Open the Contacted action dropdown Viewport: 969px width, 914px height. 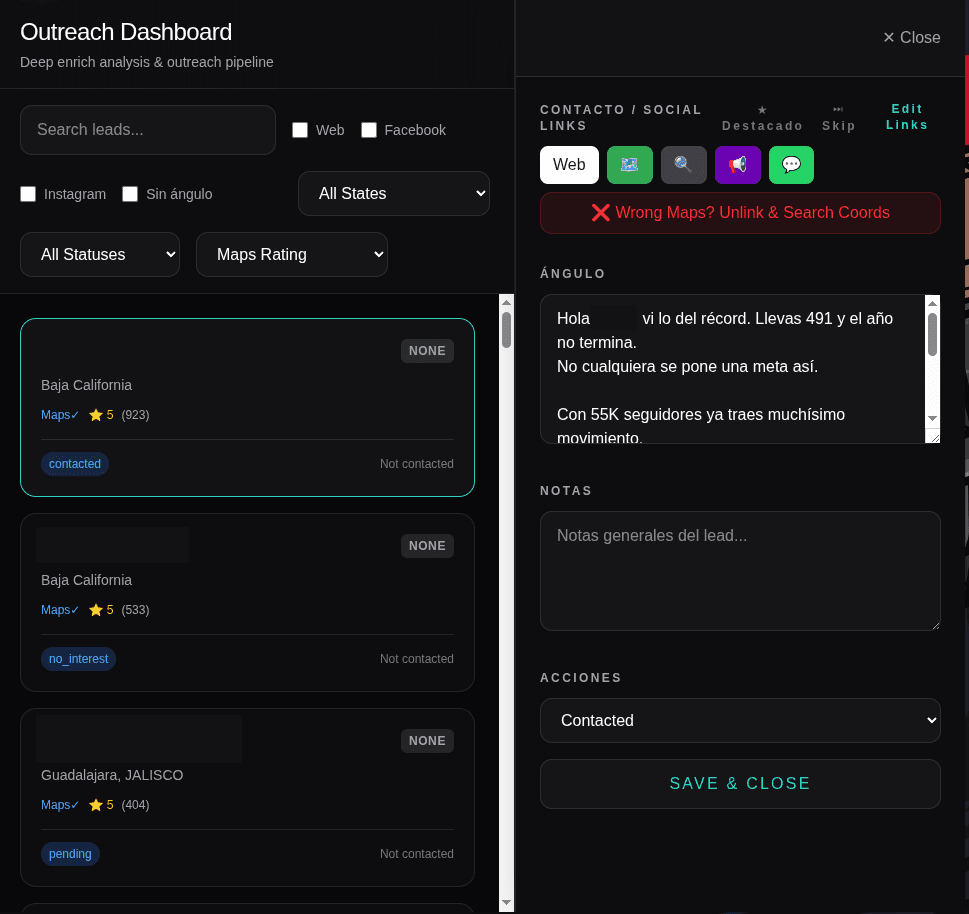pyautogui.click(x=740, y=721)
